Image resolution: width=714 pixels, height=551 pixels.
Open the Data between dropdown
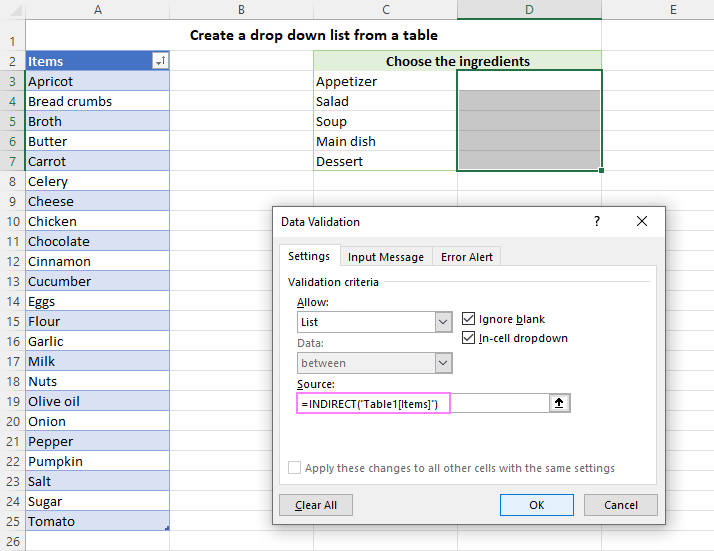tap(443, 363)
